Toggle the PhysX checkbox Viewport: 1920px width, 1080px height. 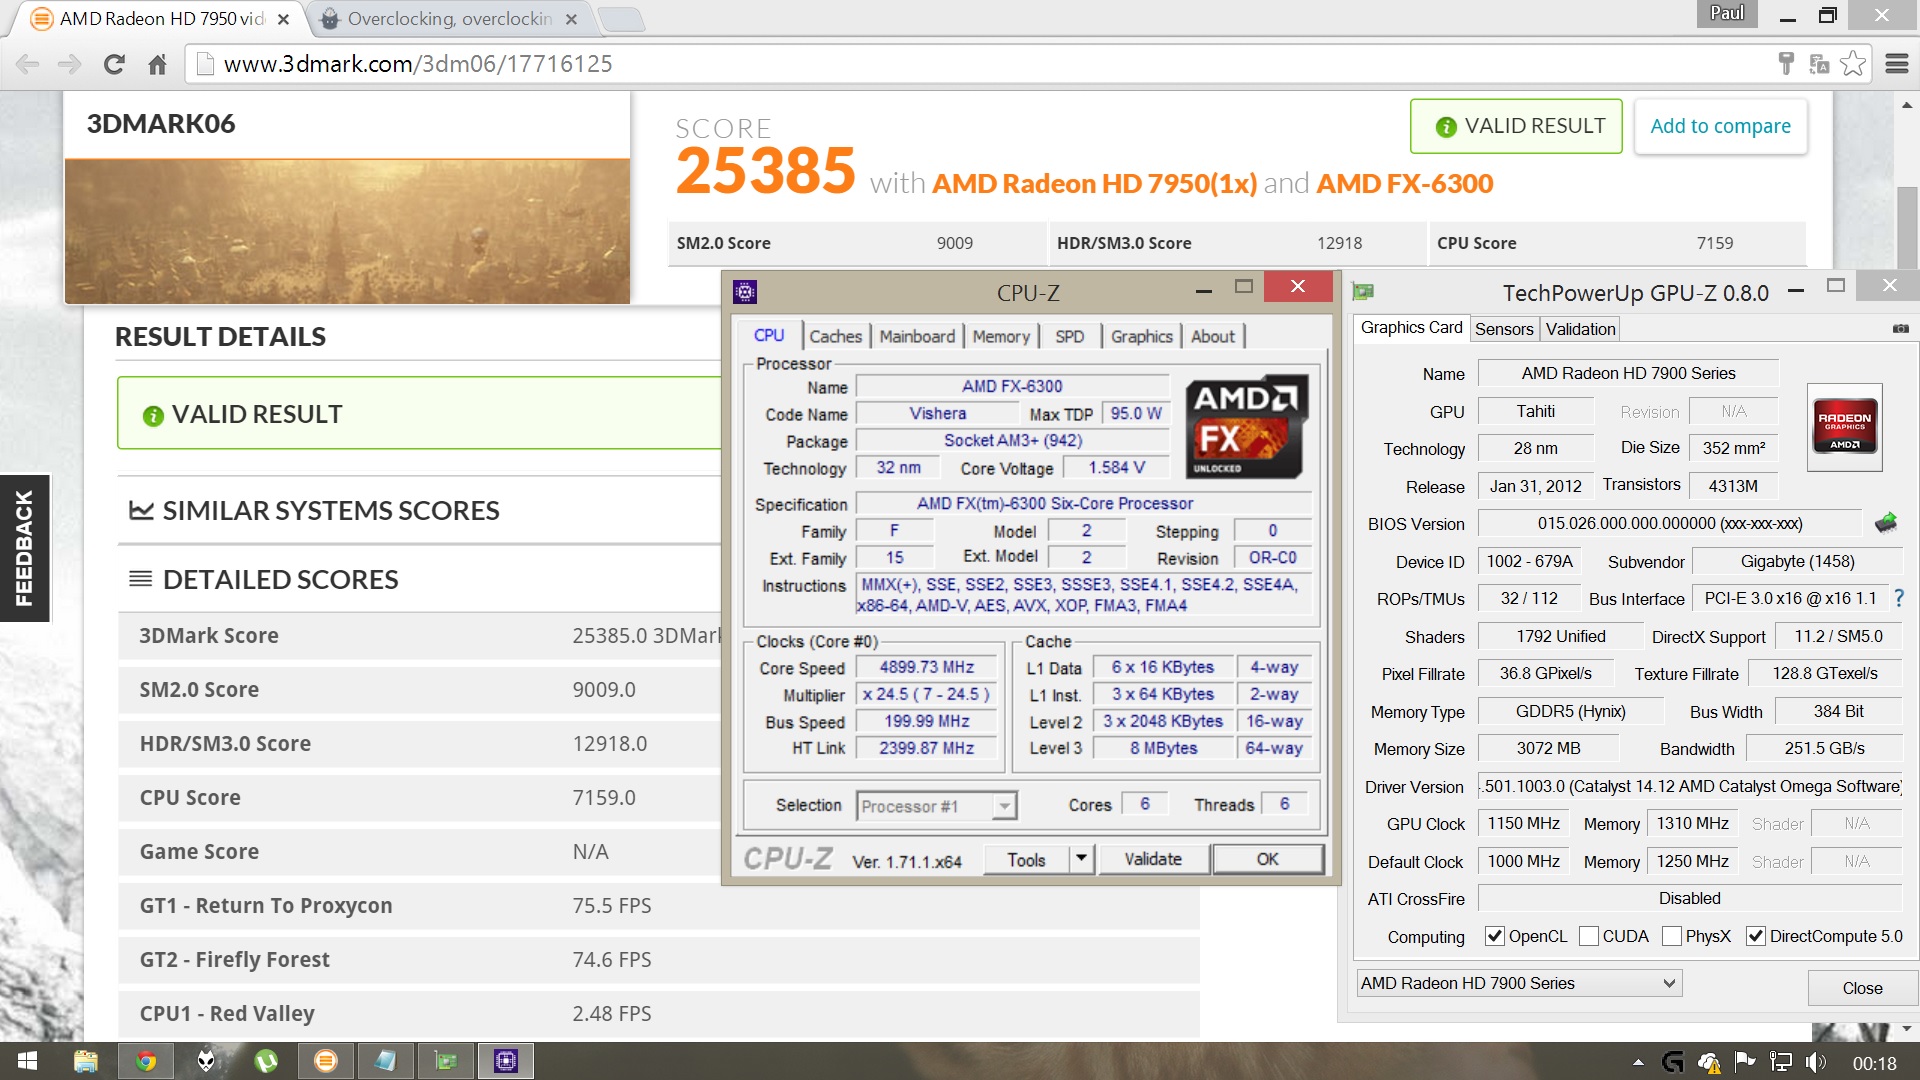[1671, 936]
